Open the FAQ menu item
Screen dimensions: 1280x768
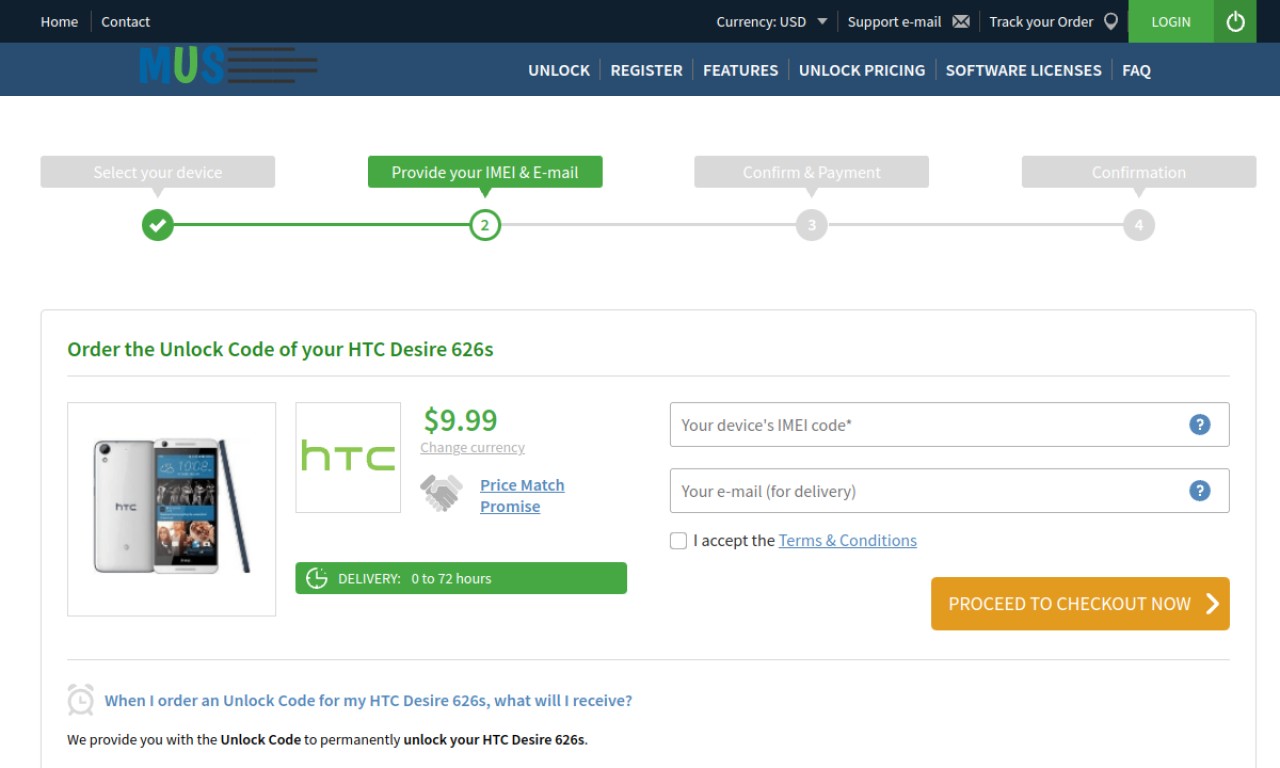1136,70
